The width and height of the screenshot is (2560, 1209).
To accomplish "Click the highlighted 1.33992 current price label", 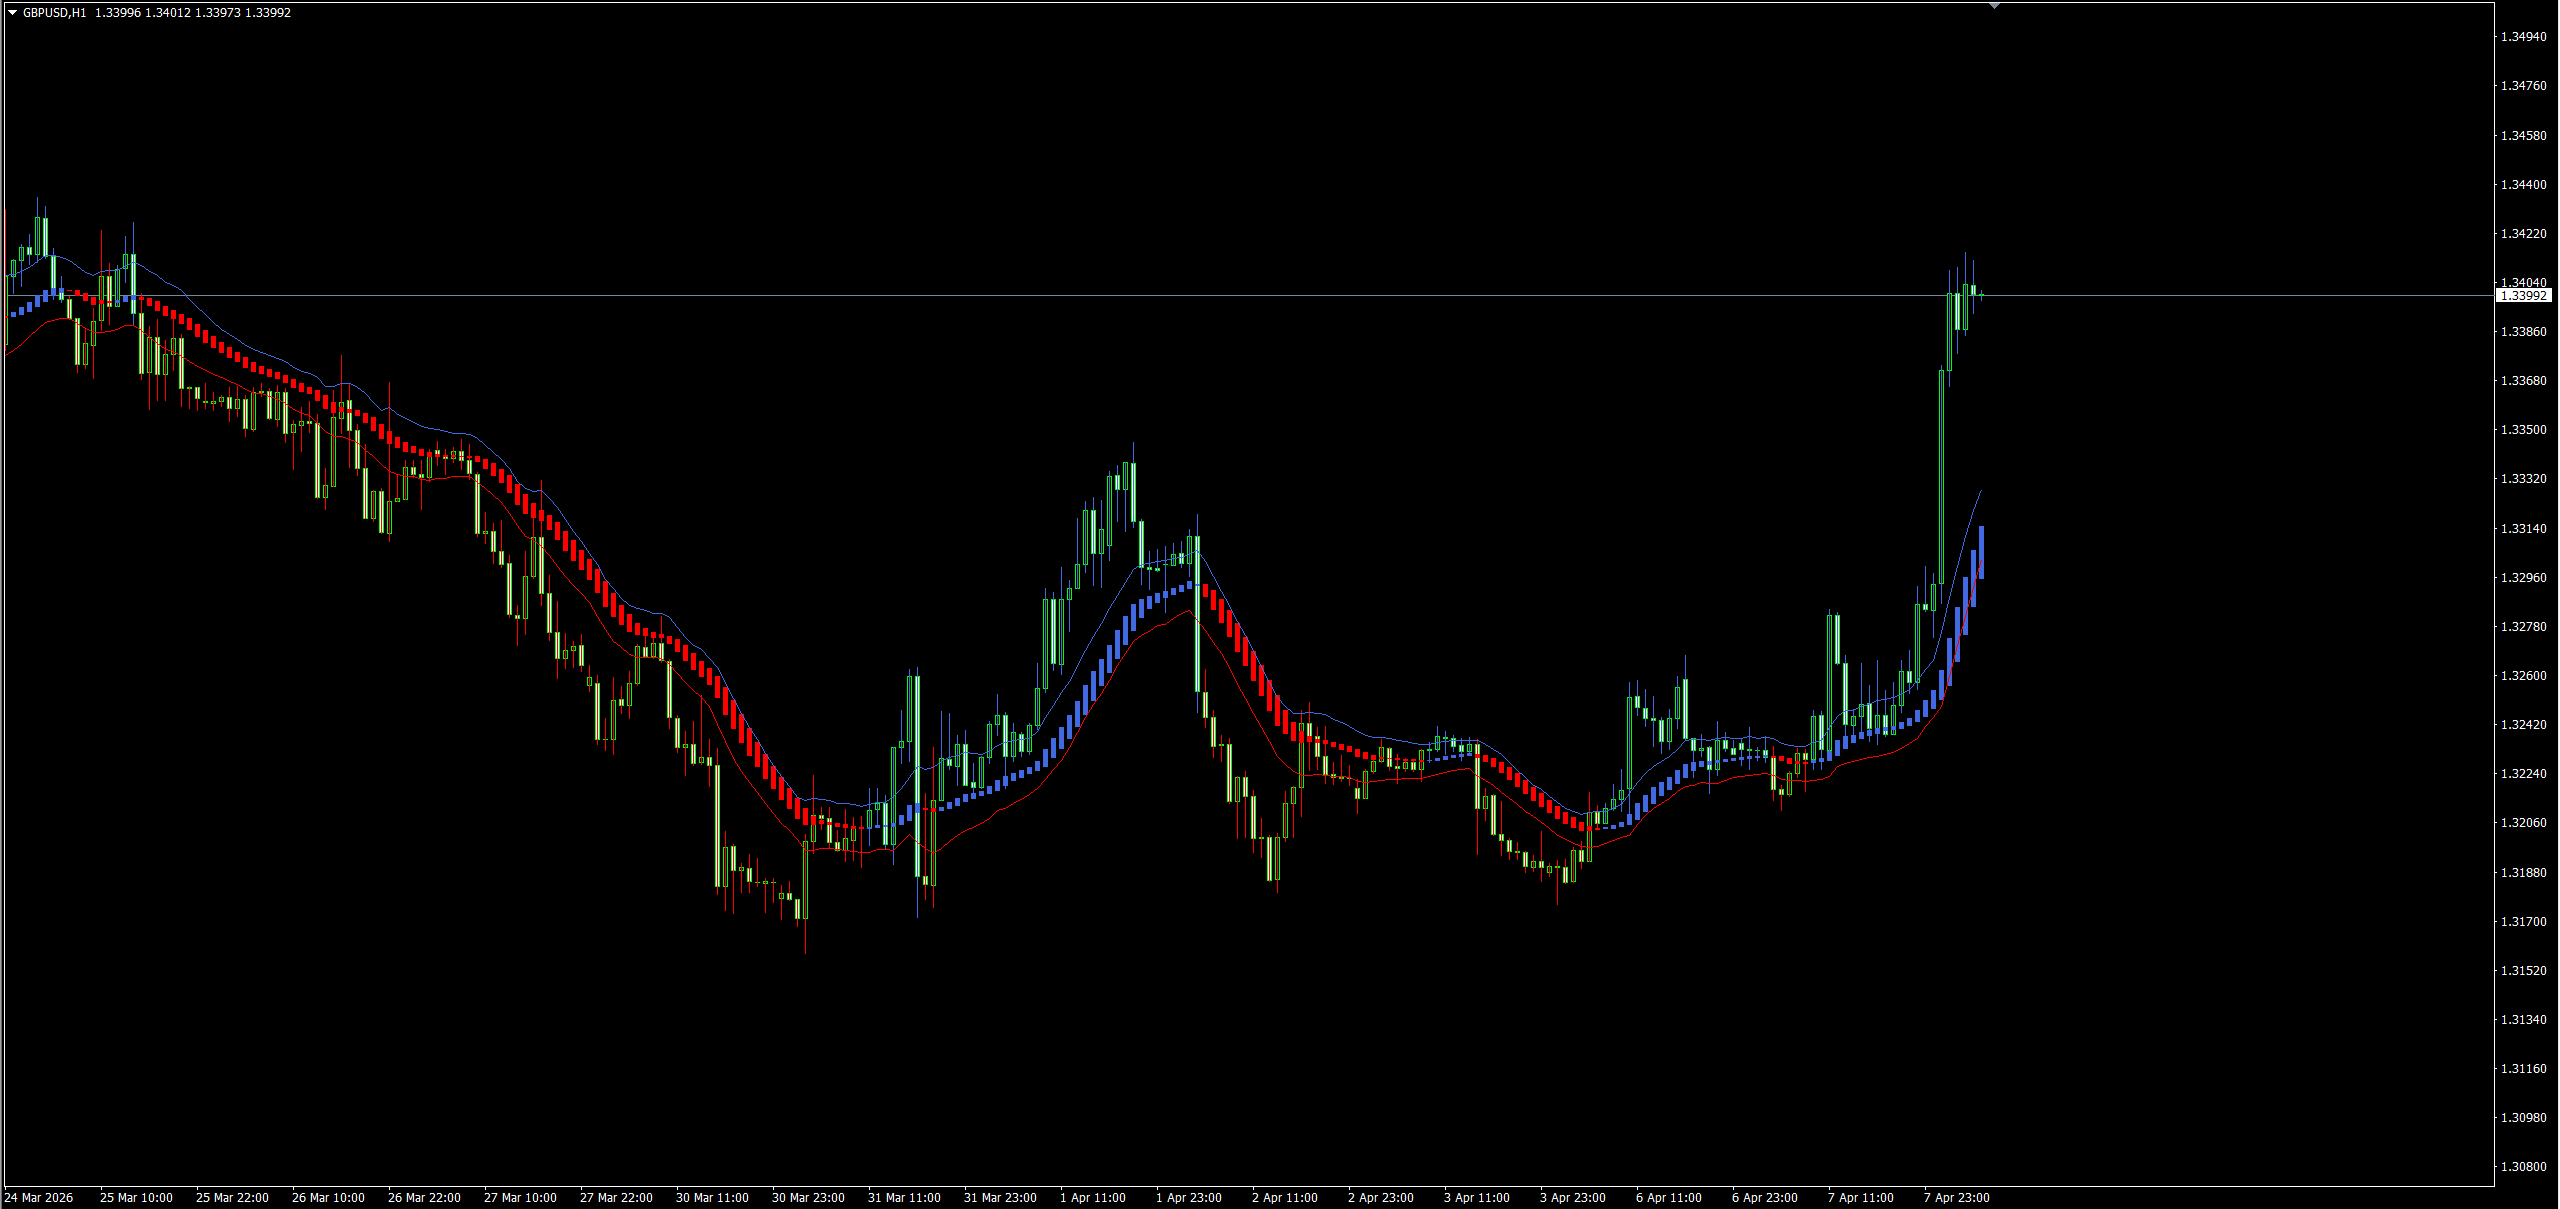I will (x=2523, y=296).
